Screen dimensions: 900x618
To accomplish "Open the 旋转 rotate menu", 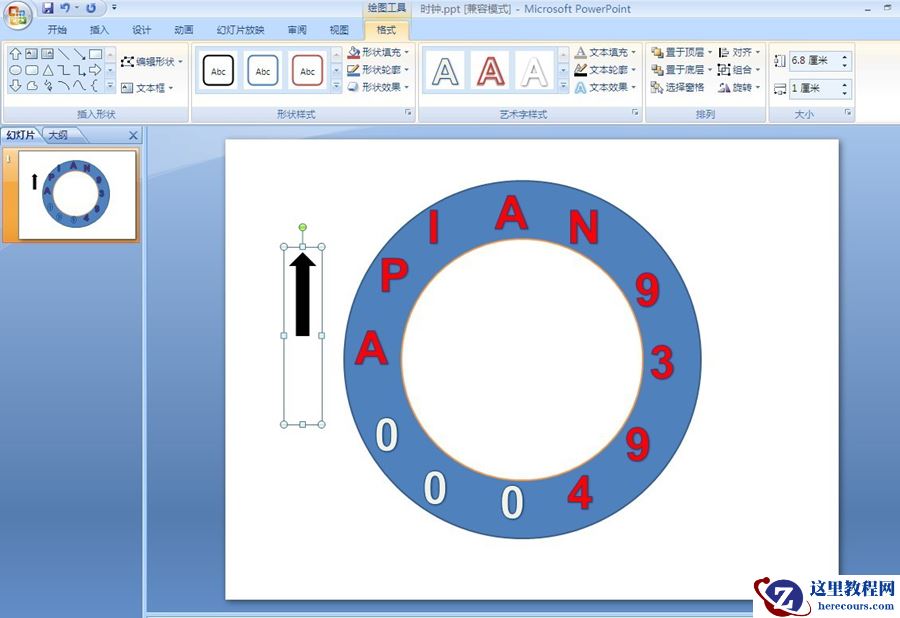I will [x=739, y=87].
